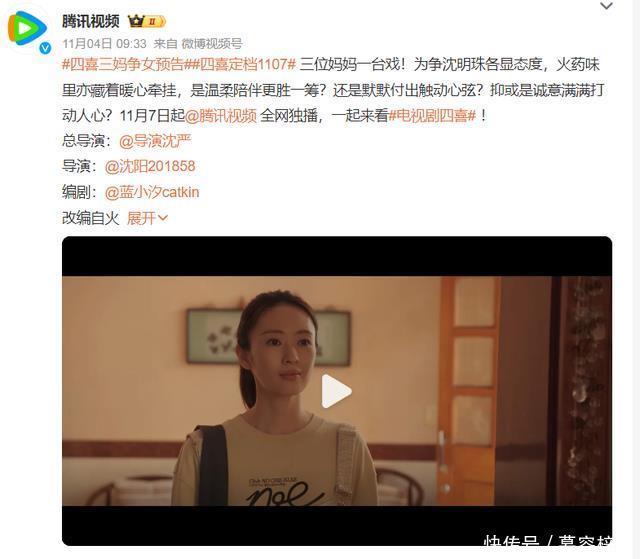Click the watermark text at video bottom right
Viewport: 640px width, 559px height.
(x=547, y=540)
